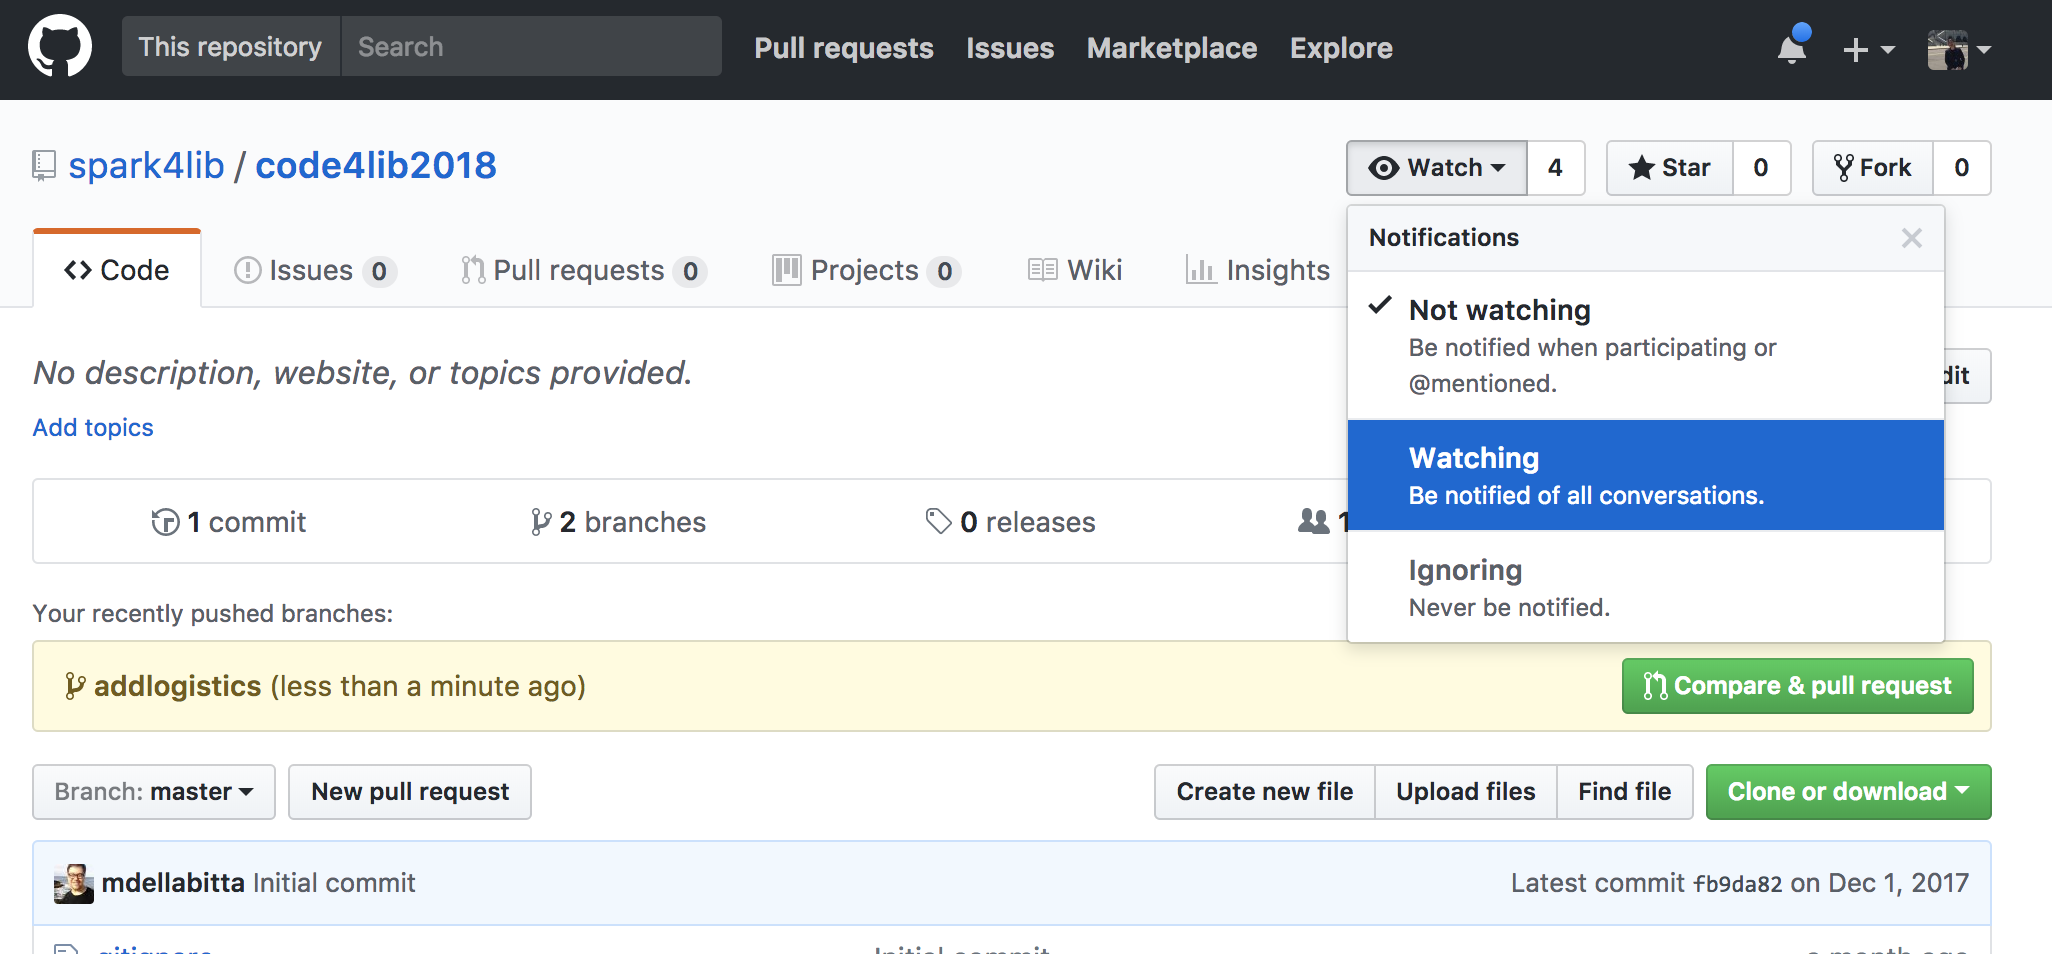The image size is (2052, 954).
Task: Click Add topics link
Action: point(93,427)
